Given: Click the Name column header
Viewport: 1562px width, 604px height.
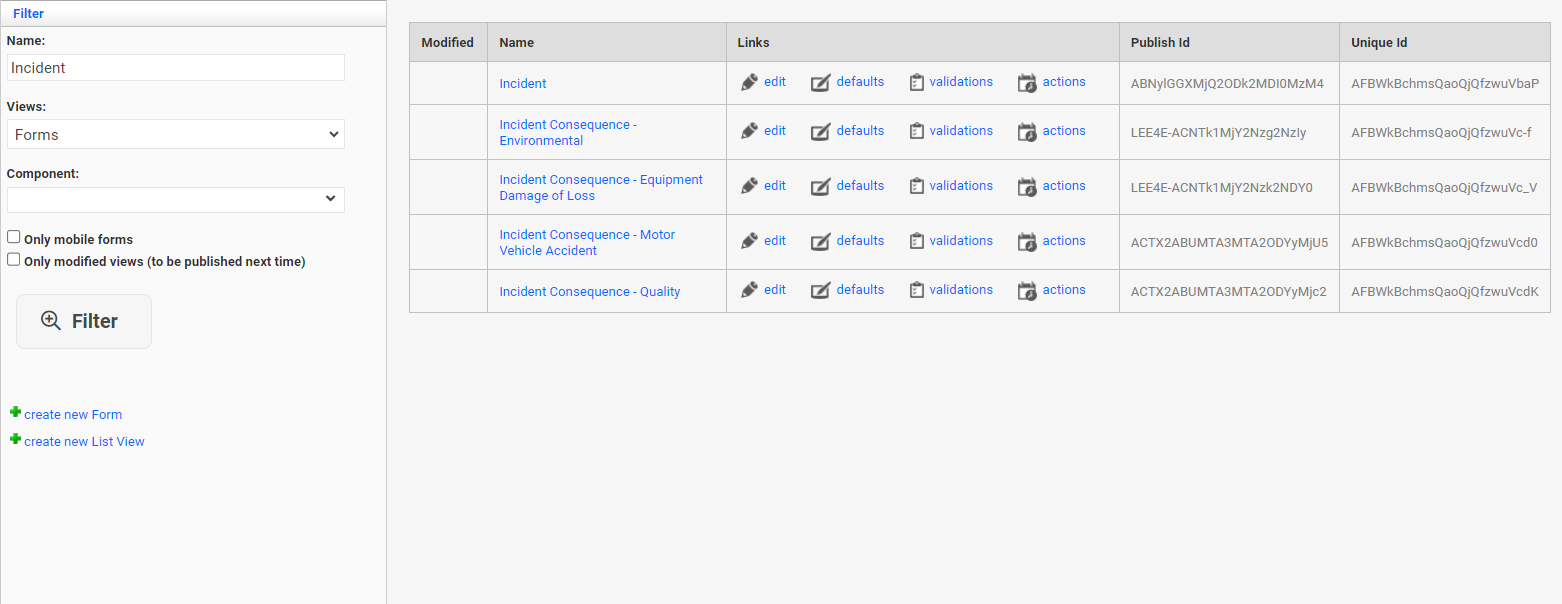Looking at the screenshot, I should pos(517,43).
